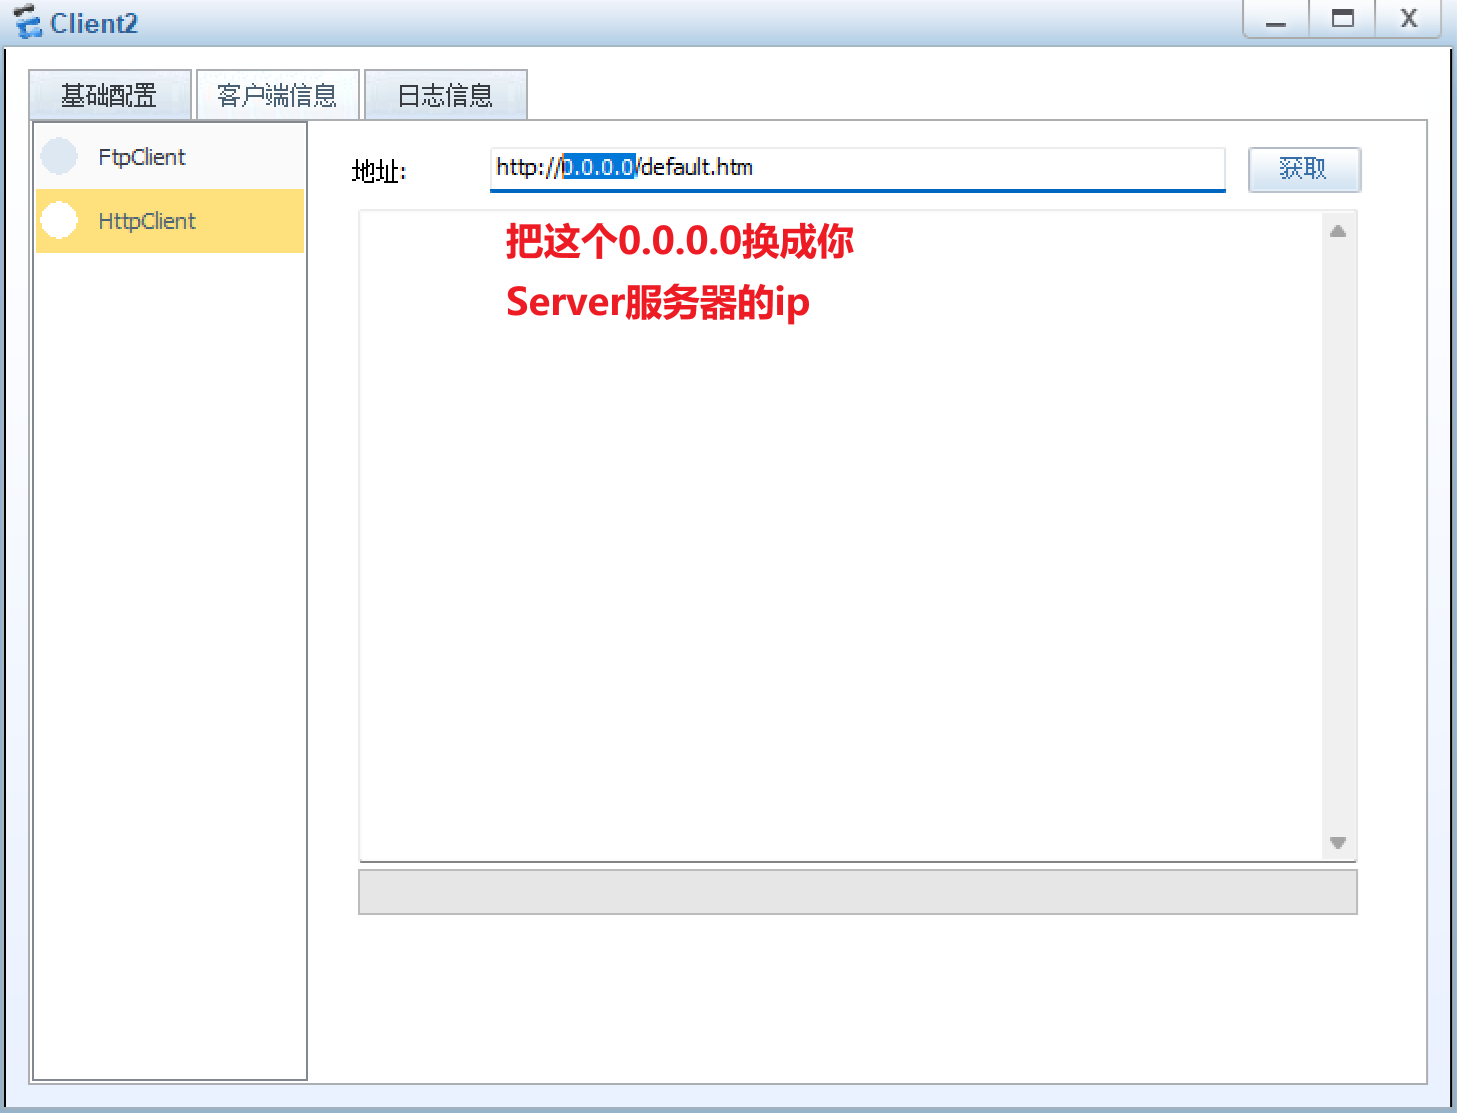Pick the HttpClient label in the sidebar
Image resolution: width=1457 pixels, height=1113 pixels.
(x=147, y=221)
